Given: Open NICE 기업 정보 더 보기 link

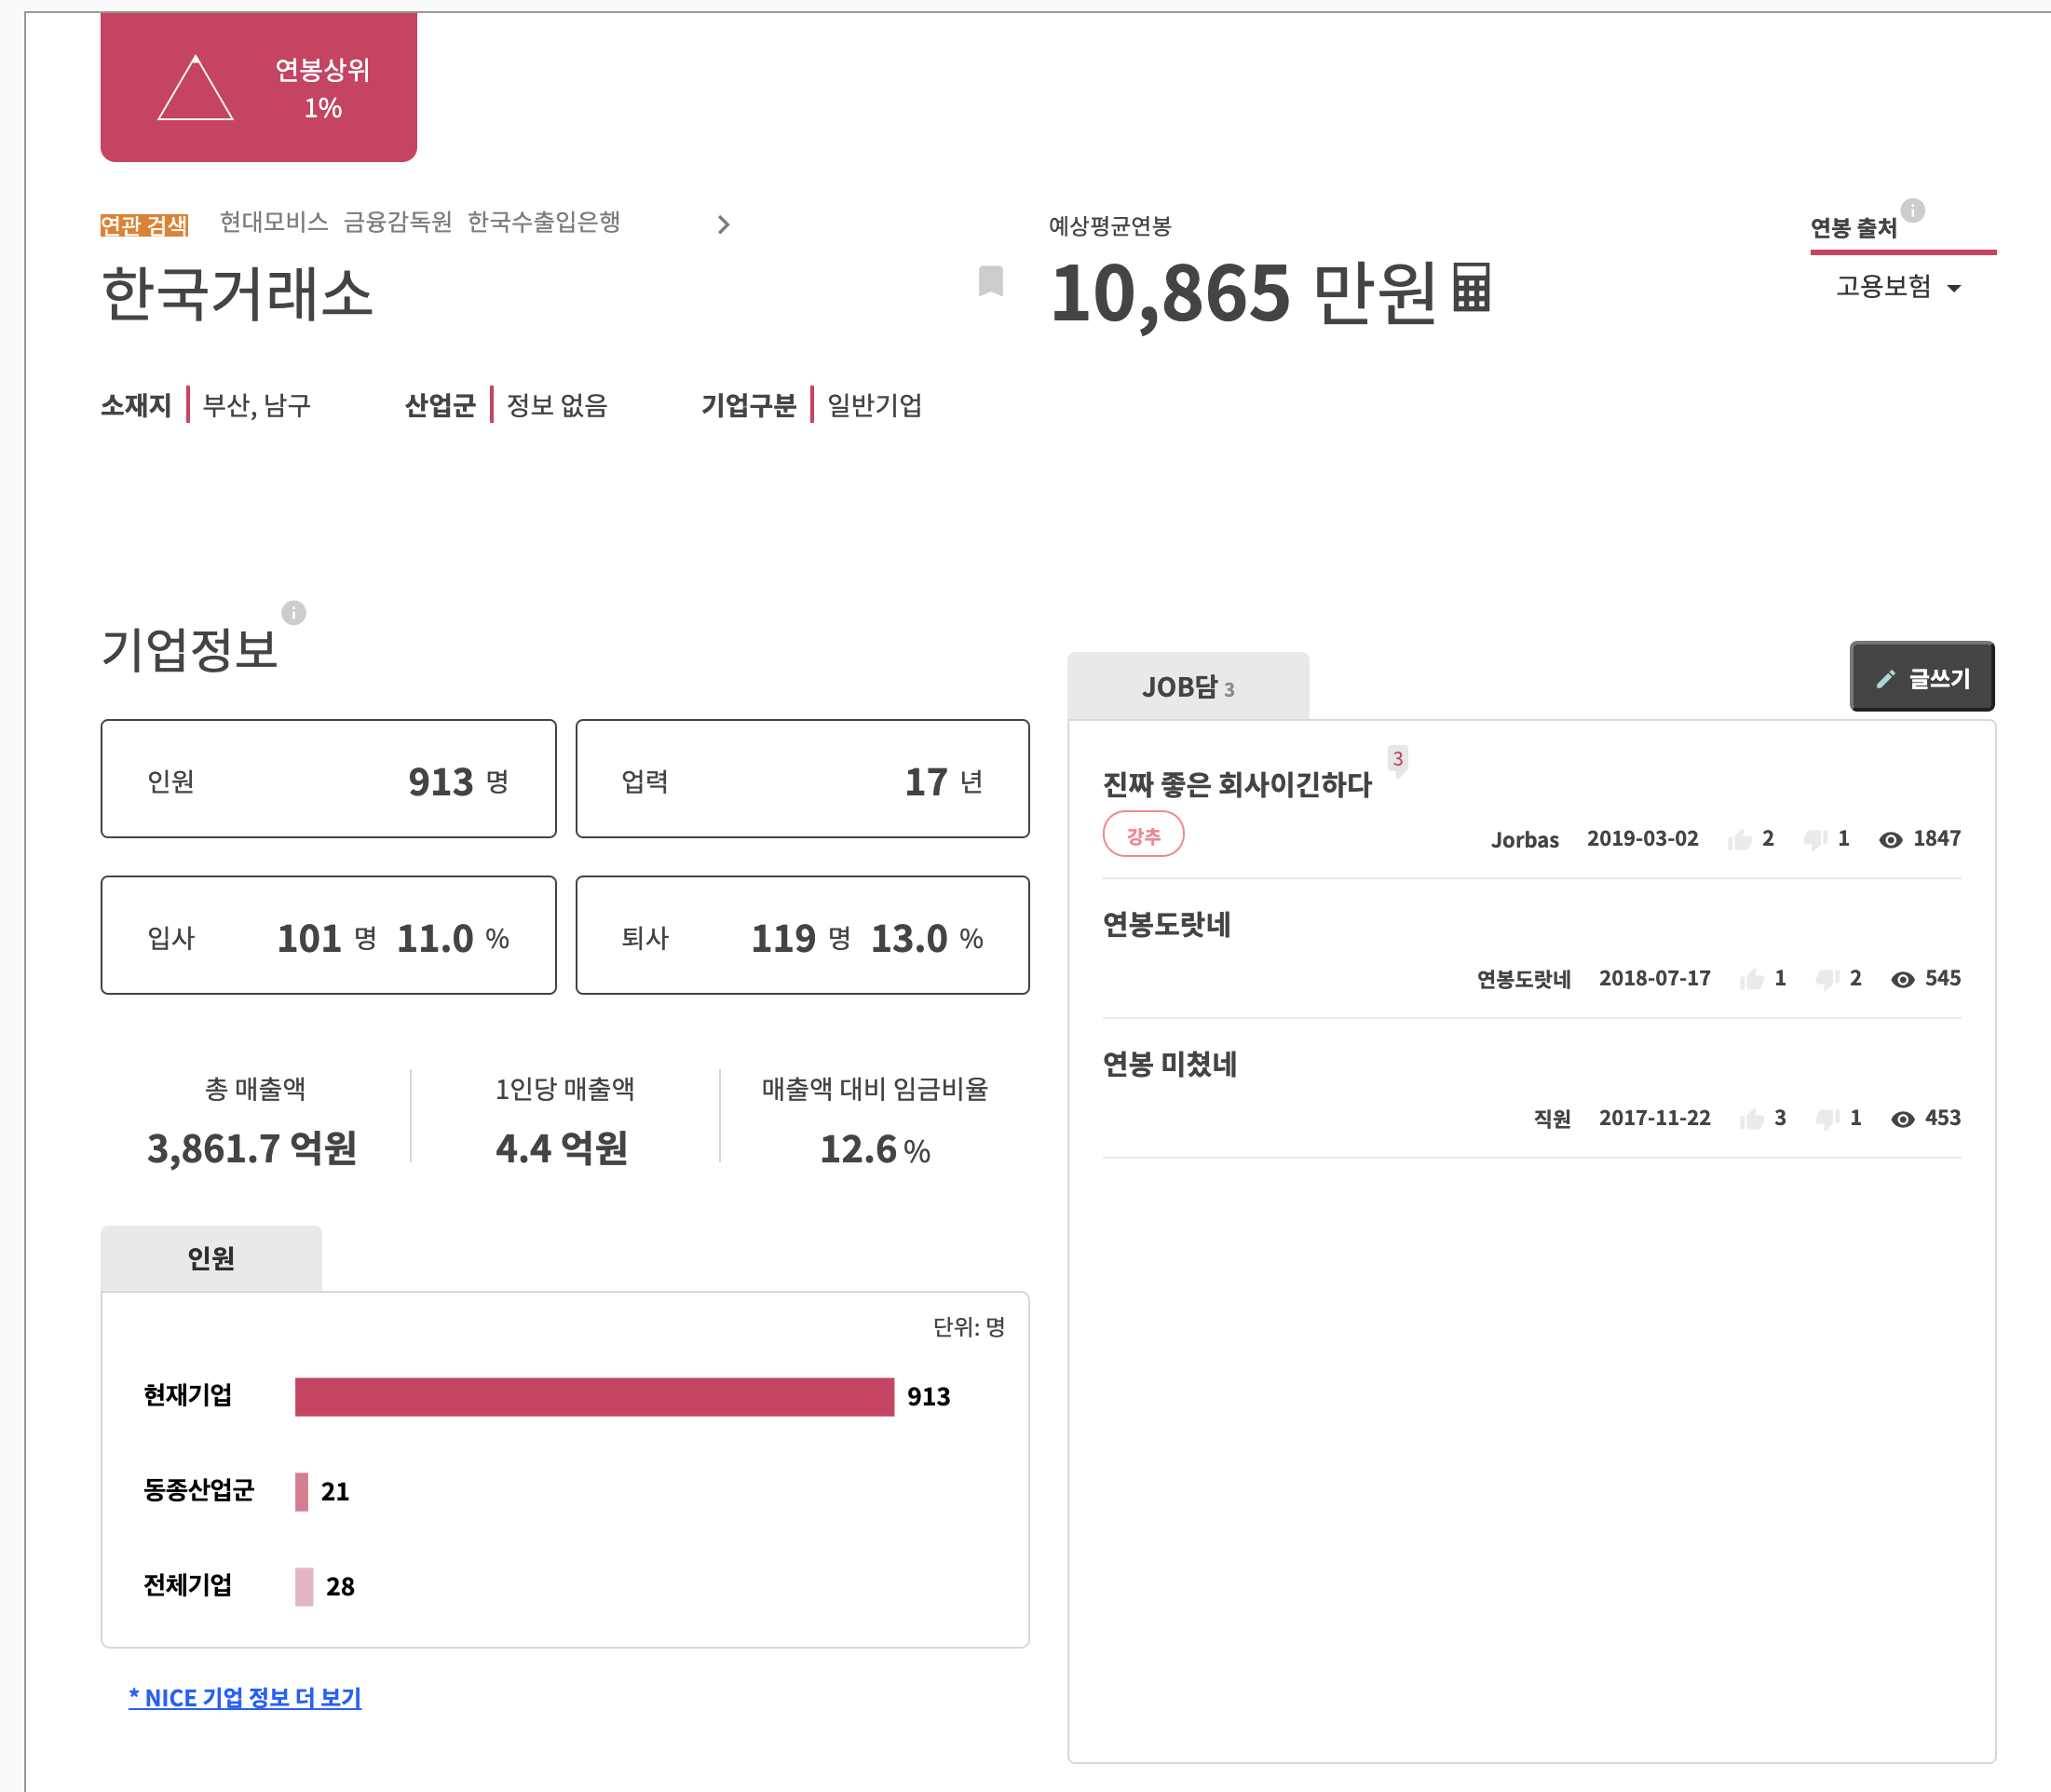Looking at the screenshot, I should (245, 1697).
